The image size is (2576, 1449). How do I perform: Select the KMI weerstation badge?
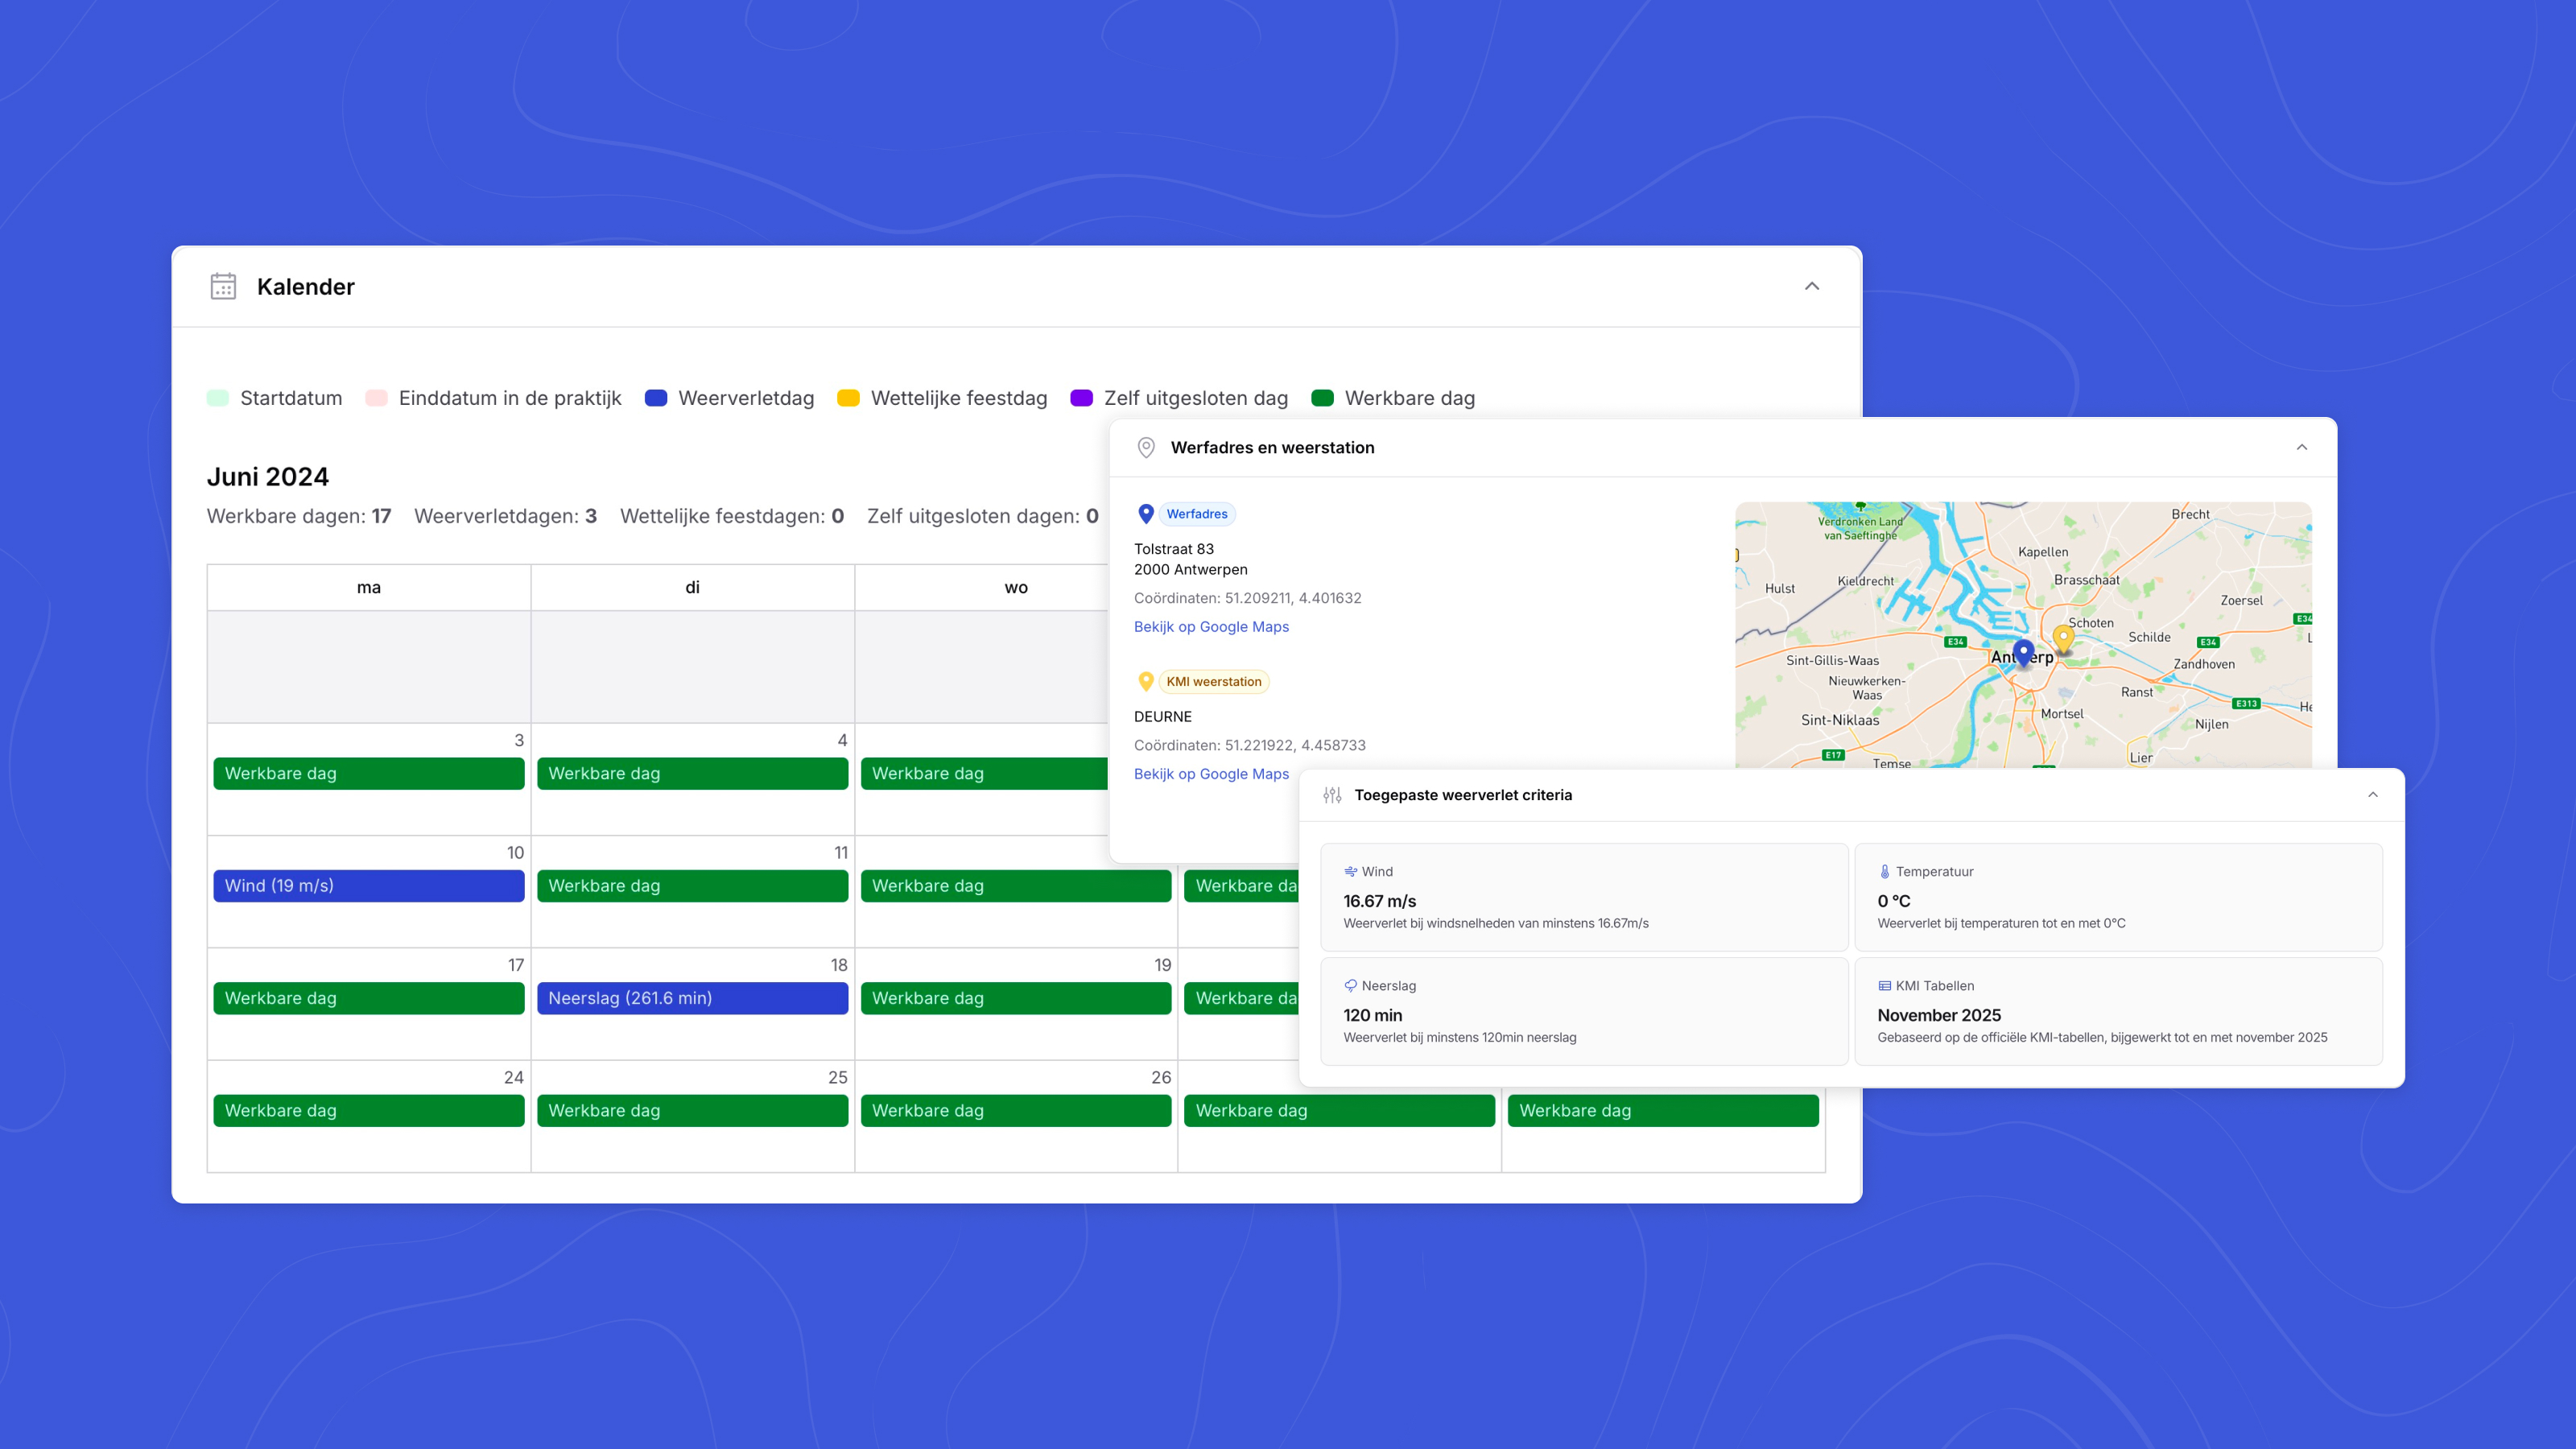pos(1214,682)
